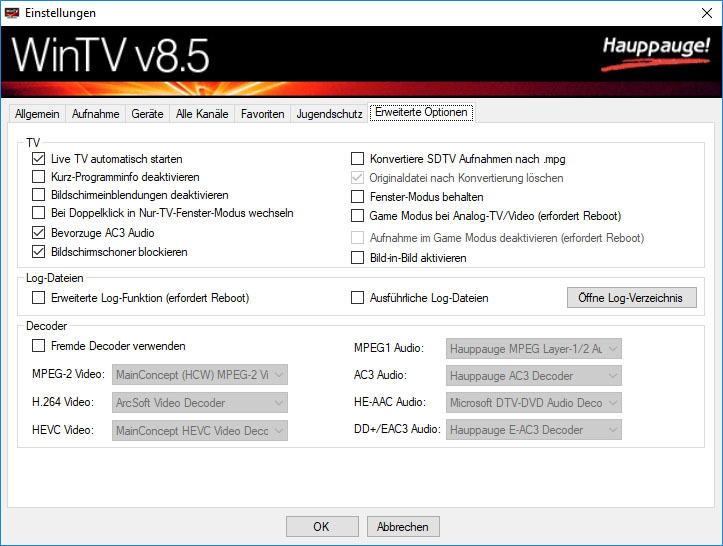Close the Einstellungen window
Screen dimensions: 723x546
click(706, 13)
